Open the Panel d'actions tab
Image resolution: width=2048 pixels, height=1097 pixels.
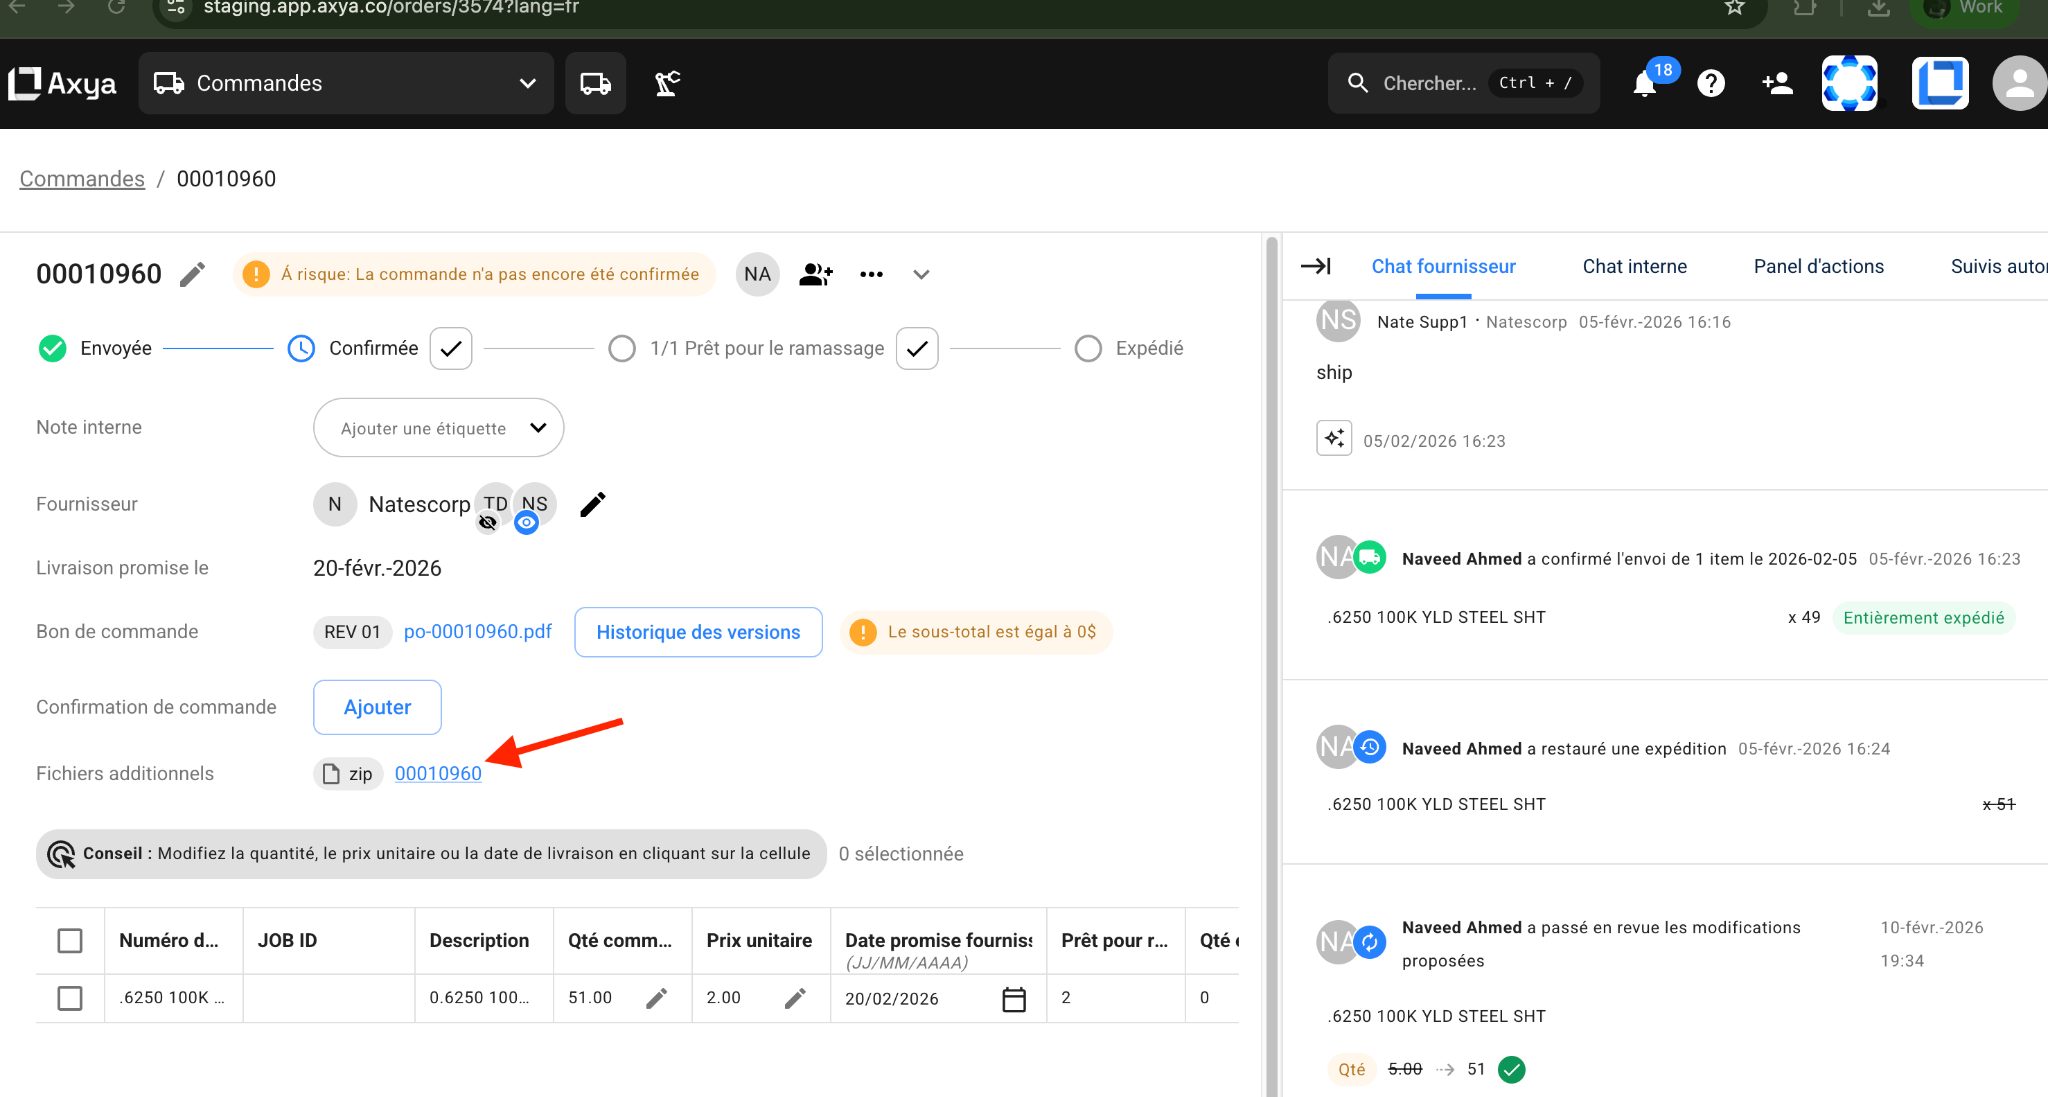pyautogui.click(x=1818, y=267)
